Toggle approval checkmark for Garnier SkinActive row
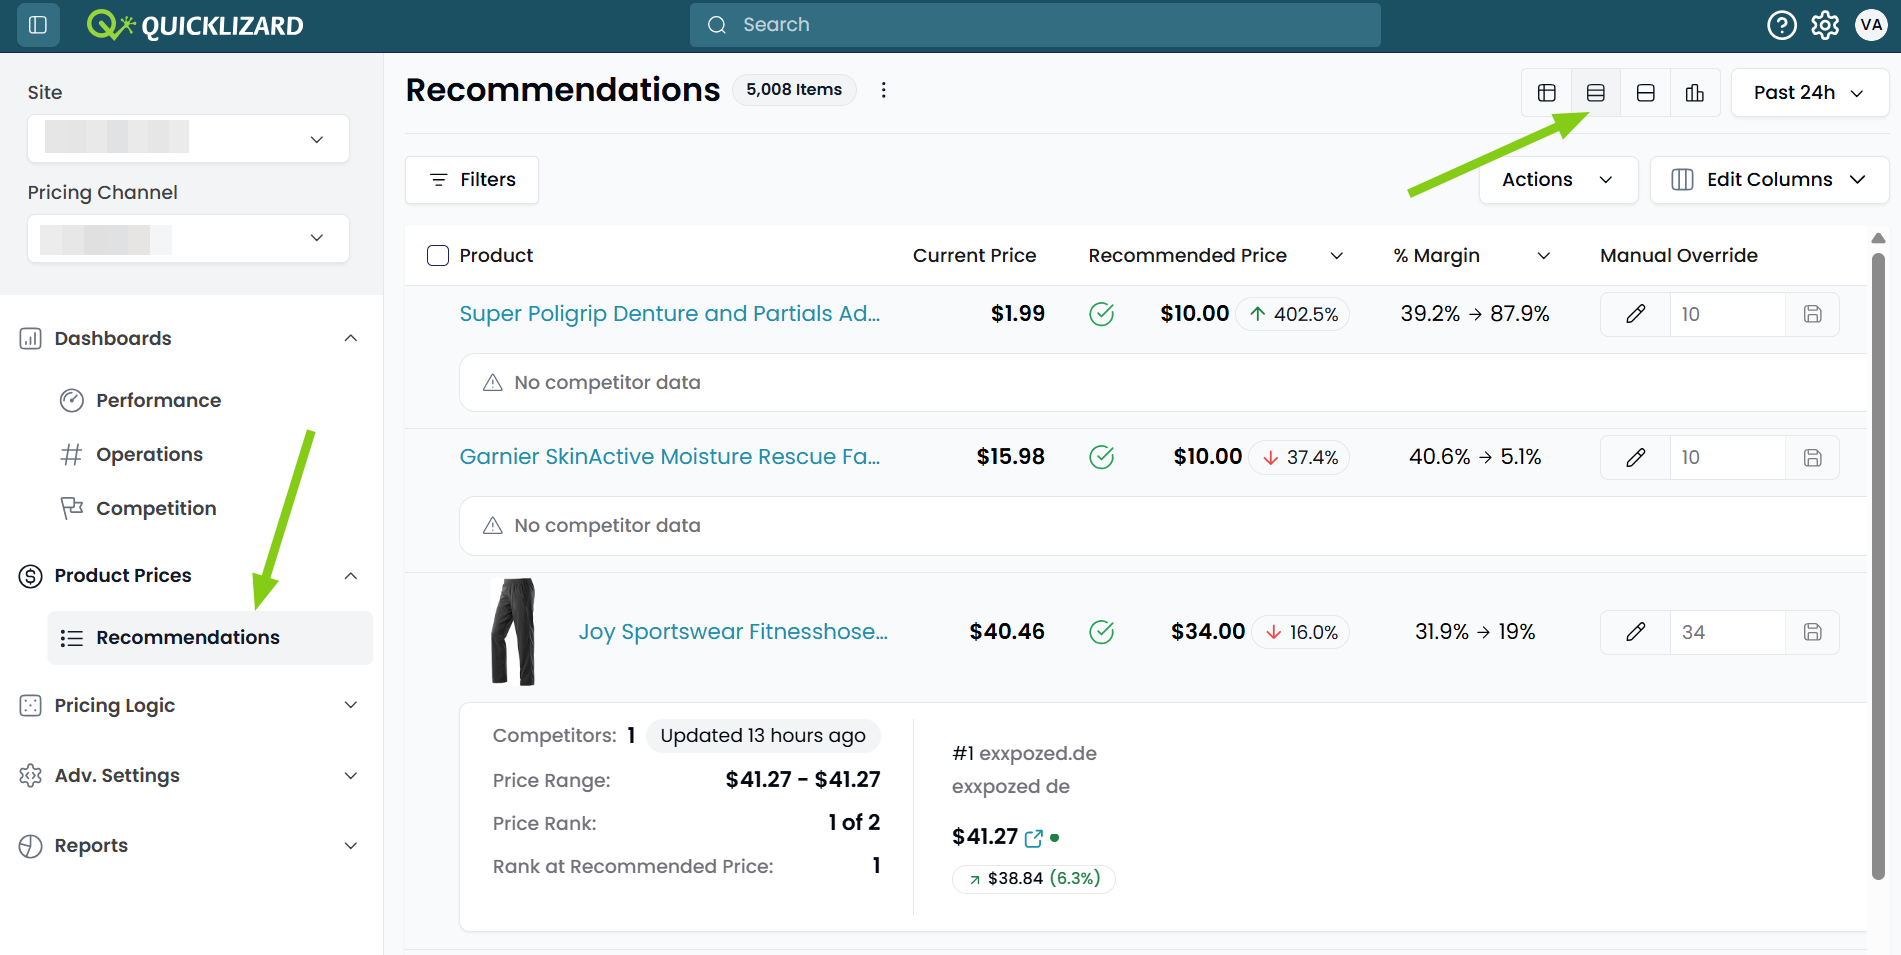 coord(1101,457)
